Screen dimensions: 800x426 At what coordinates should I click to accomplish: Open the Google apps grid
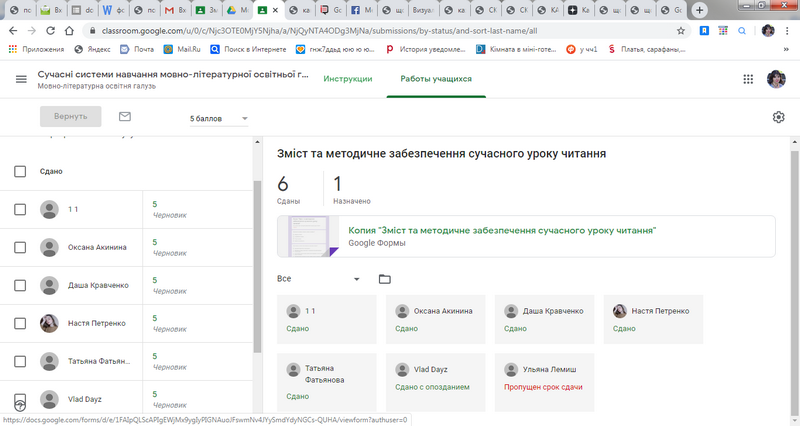(x=748, y=80)
